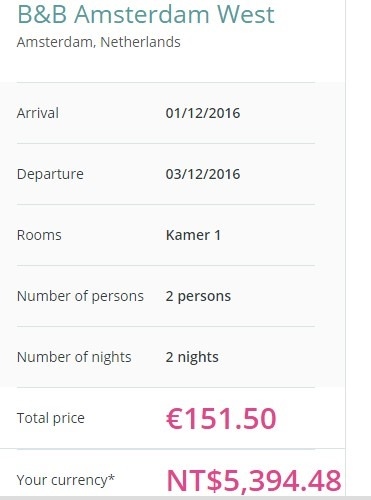371x500 pixels.
Task: Select the arrival date 01/12/2016
Action: pyautogui.click(x=203, y=113)
